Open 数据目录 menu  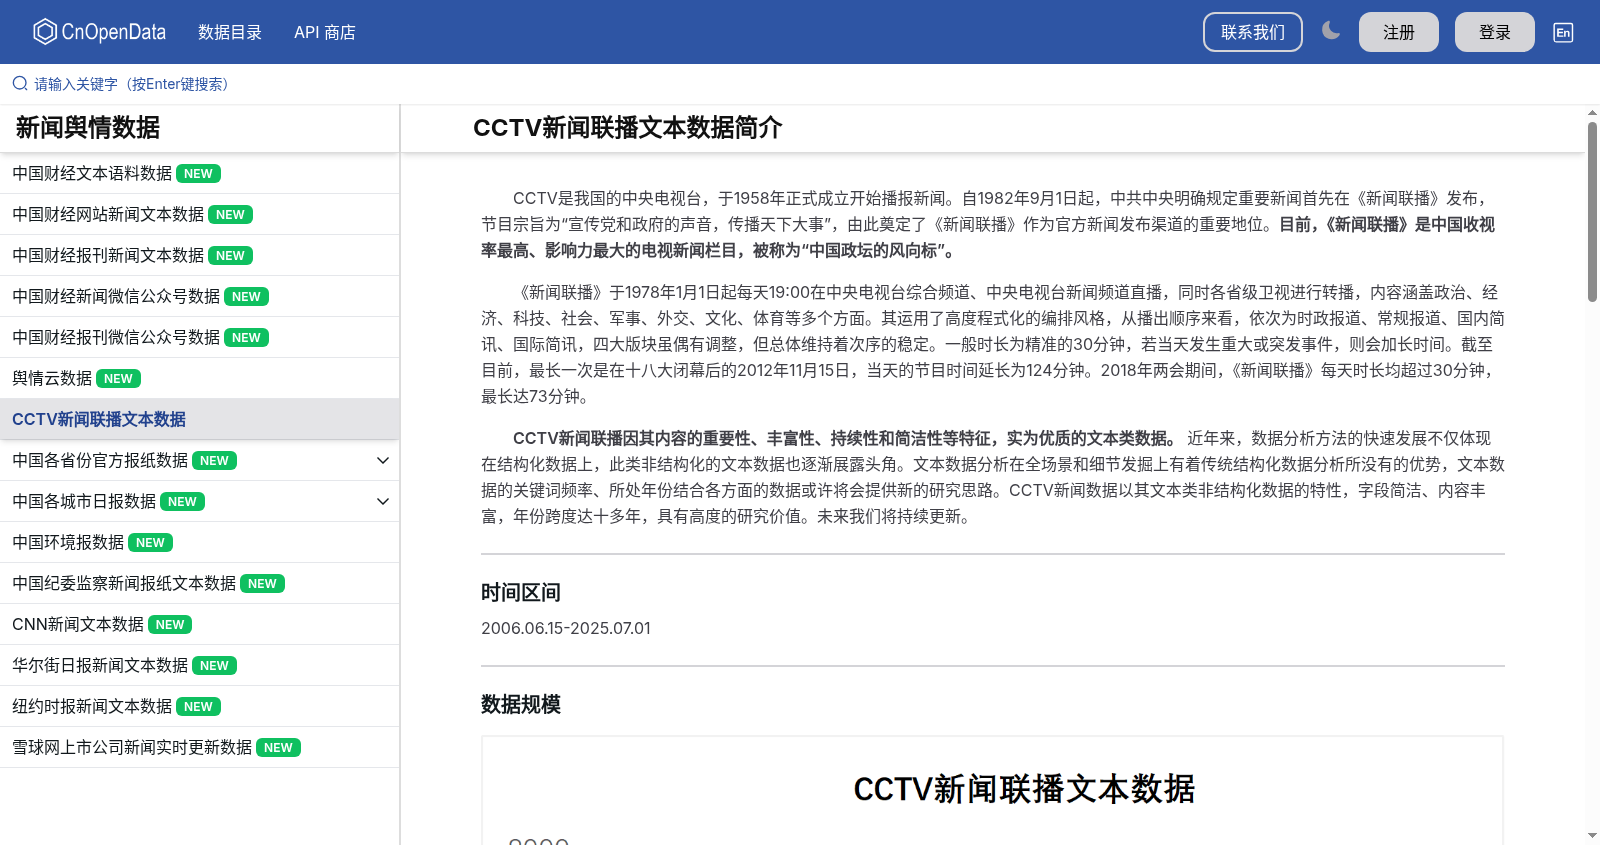pos(230,32)
